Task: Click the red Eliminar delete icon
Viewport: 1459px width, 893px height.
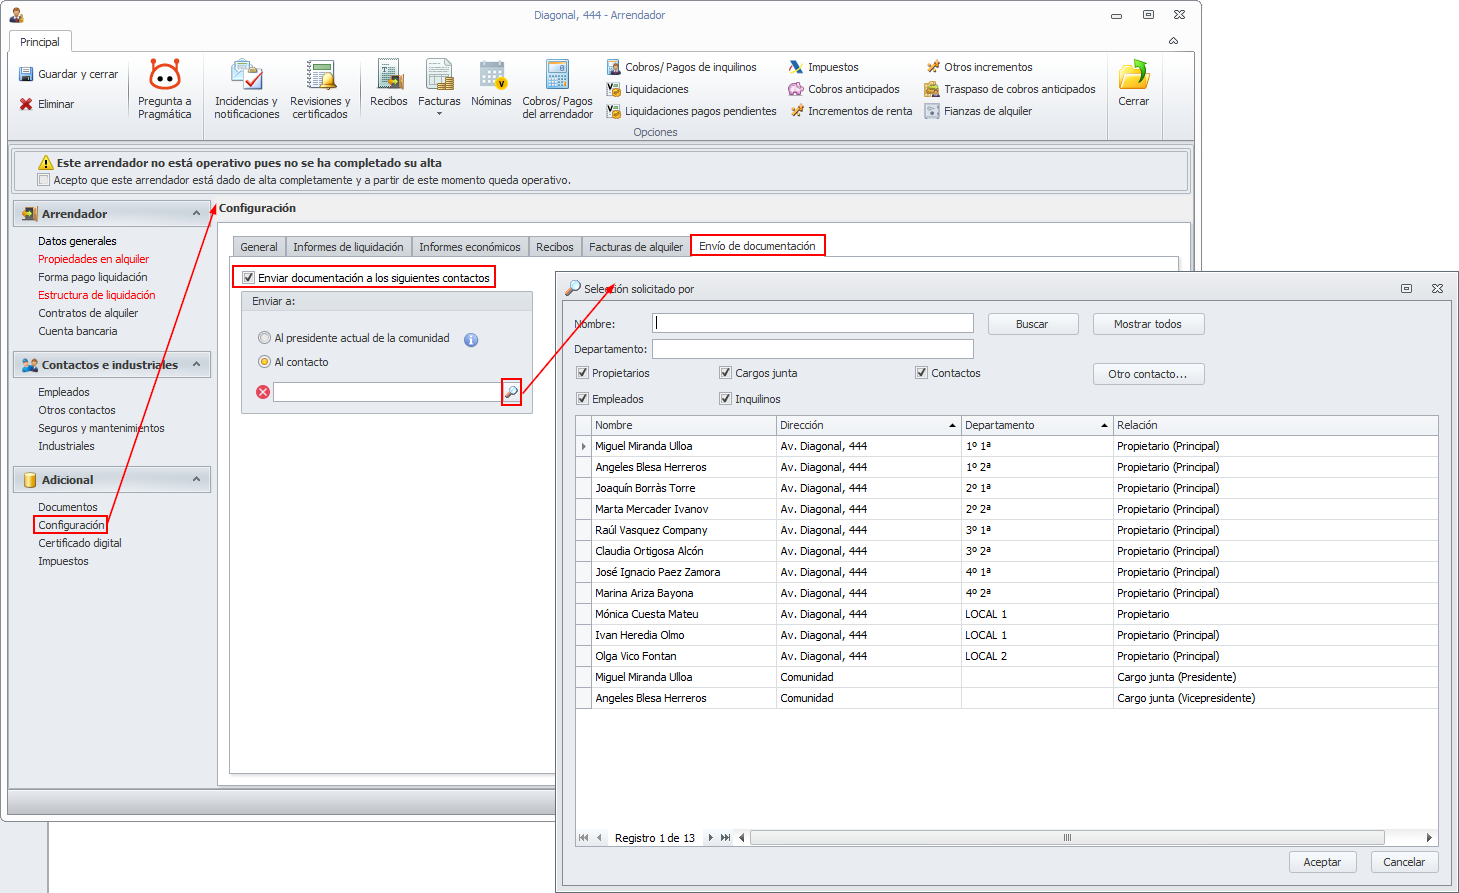Action: point(27,104)
